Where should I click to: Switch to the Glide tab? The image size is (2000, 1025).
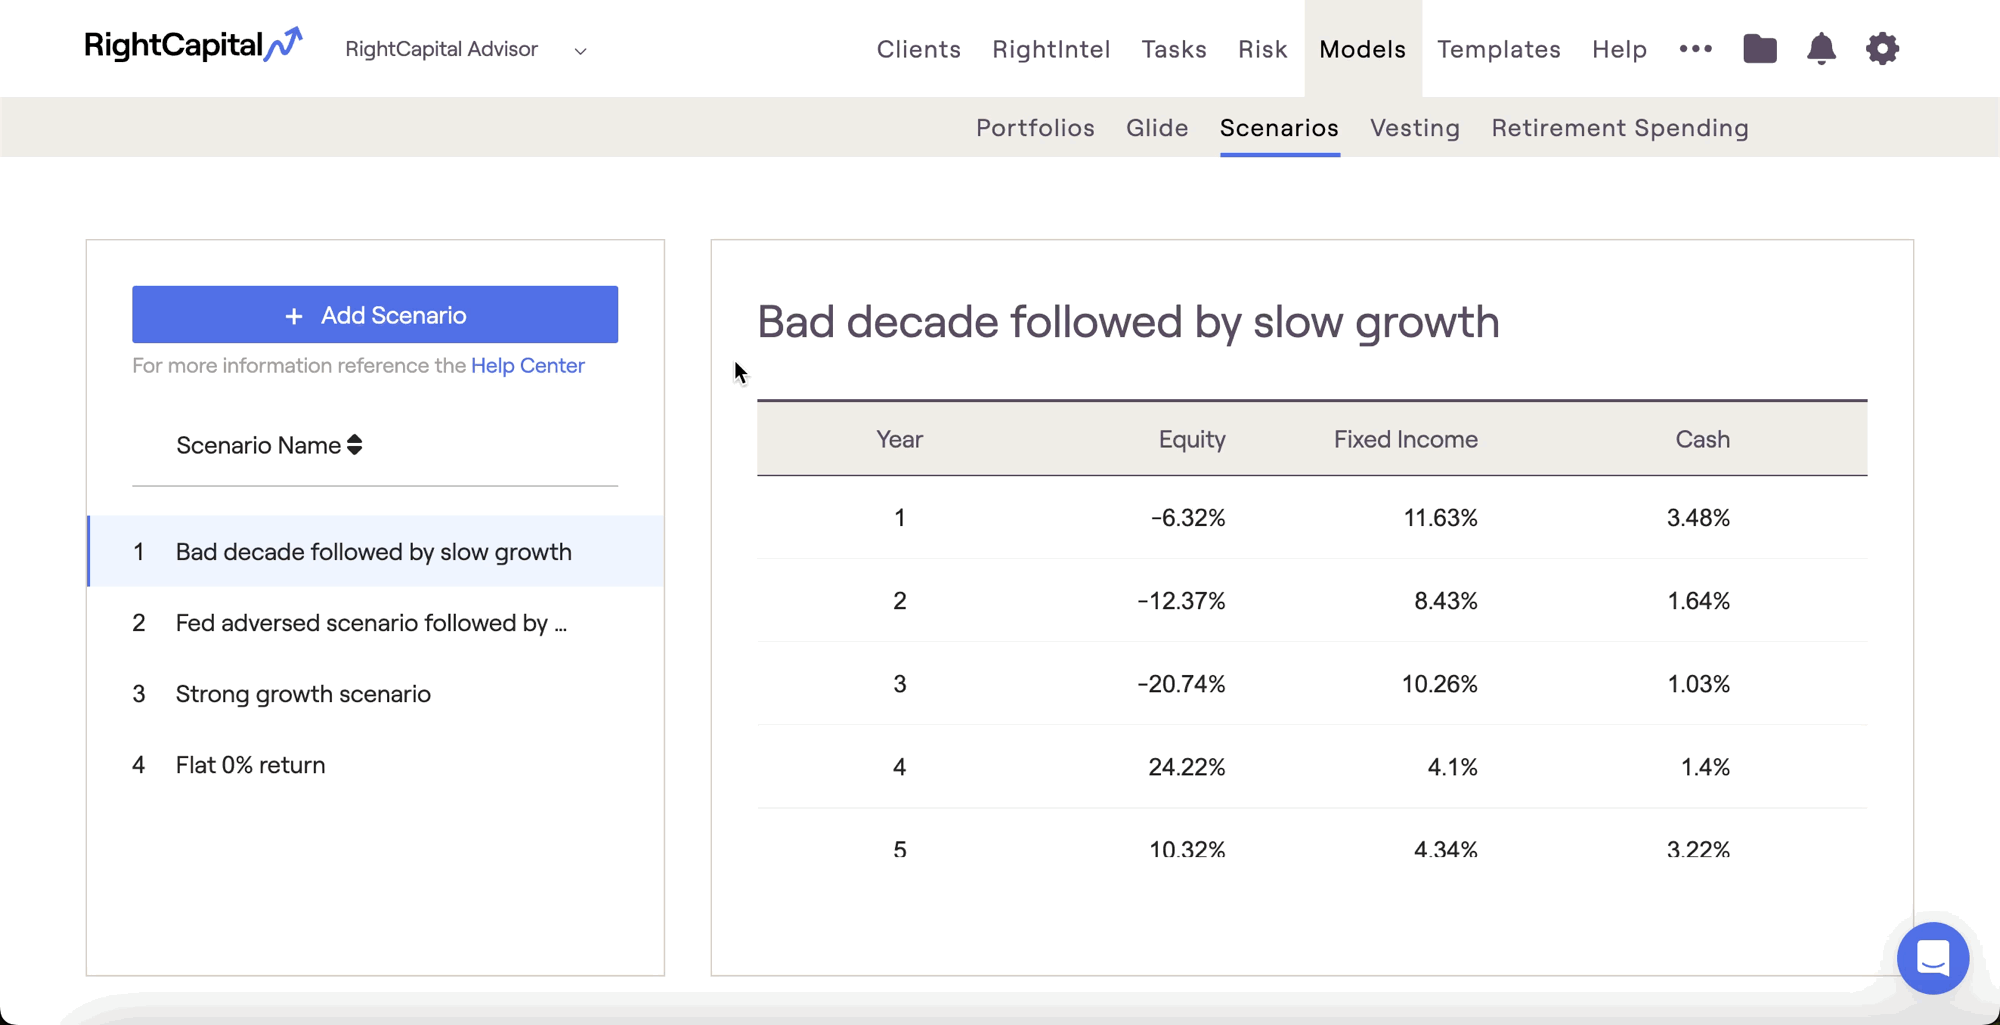click(1157, 128)
